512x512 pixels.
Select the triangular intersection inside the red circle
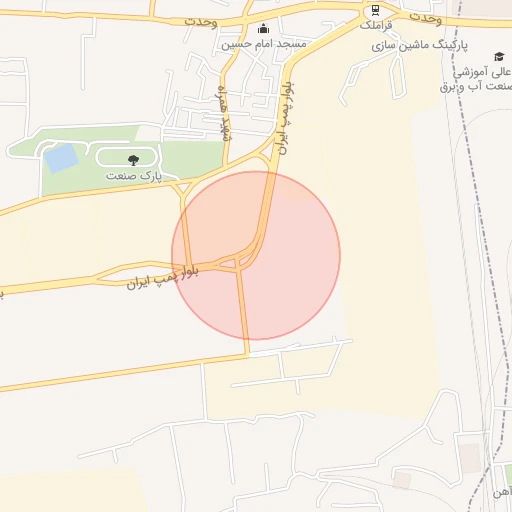point(229,264)
